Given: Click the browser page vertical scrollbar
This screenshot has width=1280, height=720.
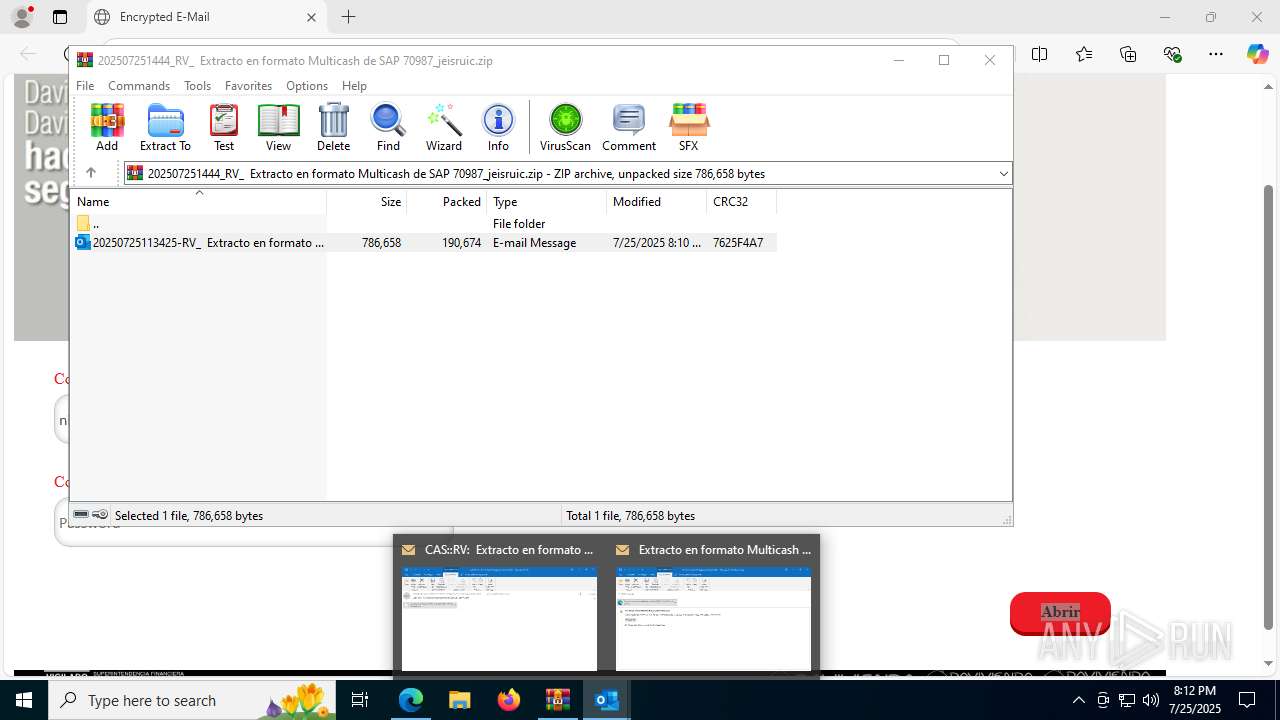Looking at the screenshot, I should coord(1269,408).
